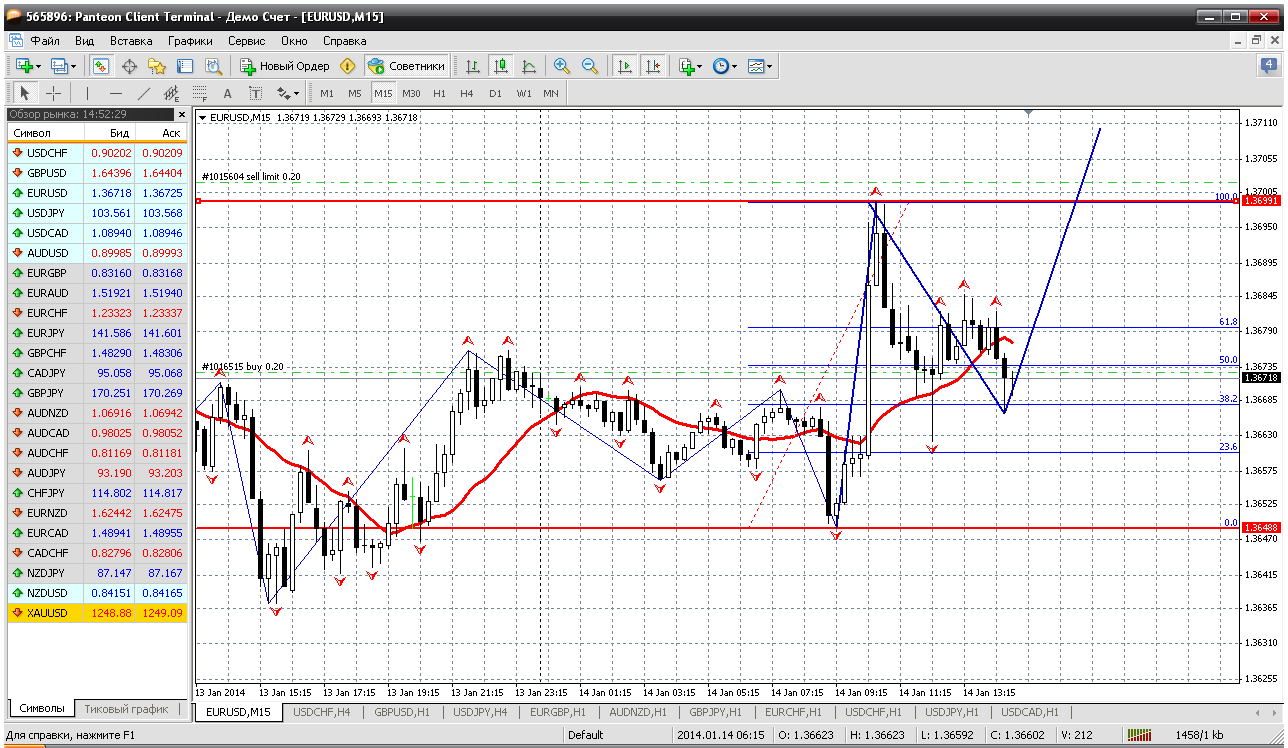This screenshot has height=748, width=1288.
Task: Switch chart to bar chart type
Action: [473, 66]
